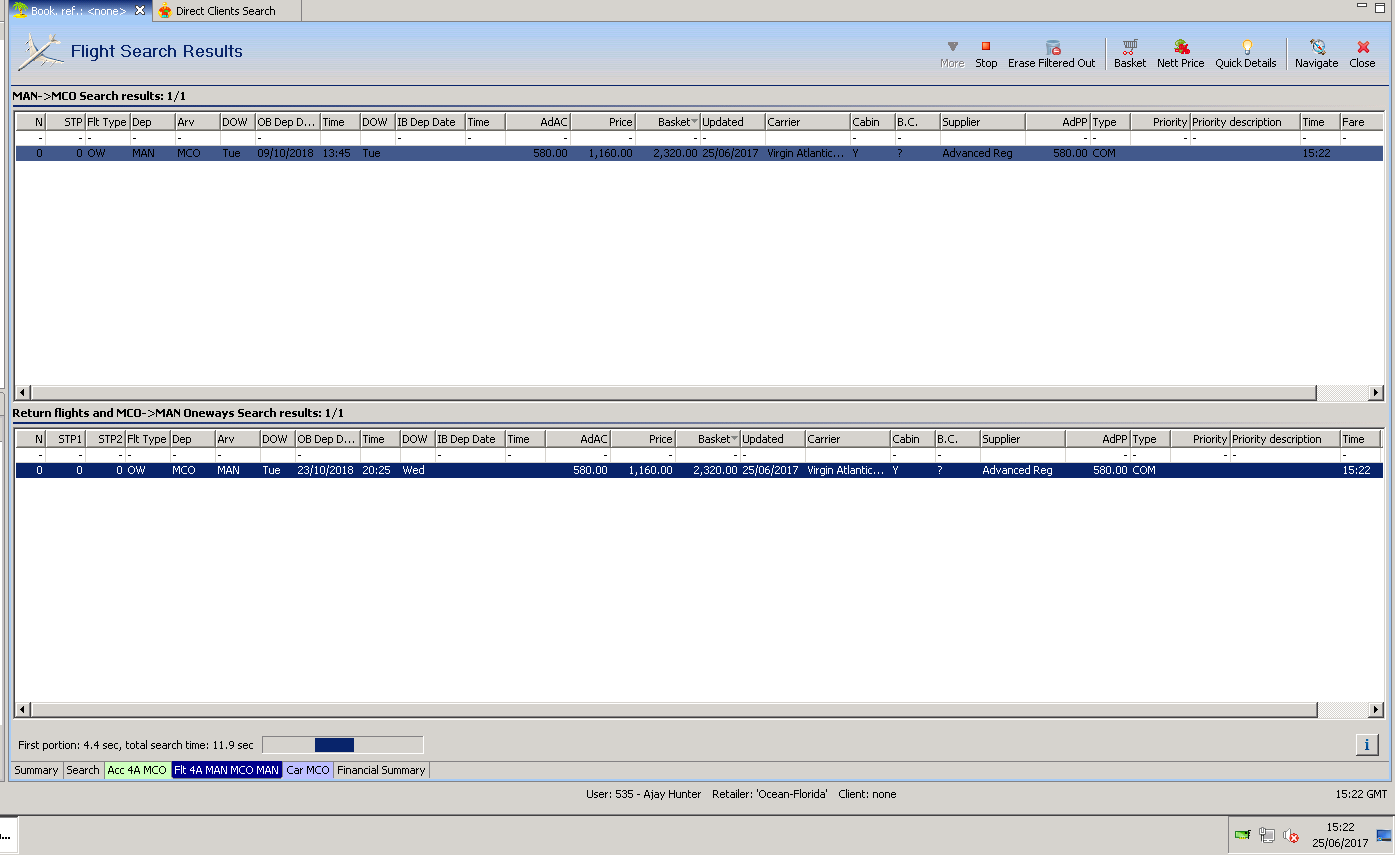This screenshot has height=855, width=1395.
Task: Click the AdPP header in the MAN->MCO table
Action: click(x=1058, y=122)
